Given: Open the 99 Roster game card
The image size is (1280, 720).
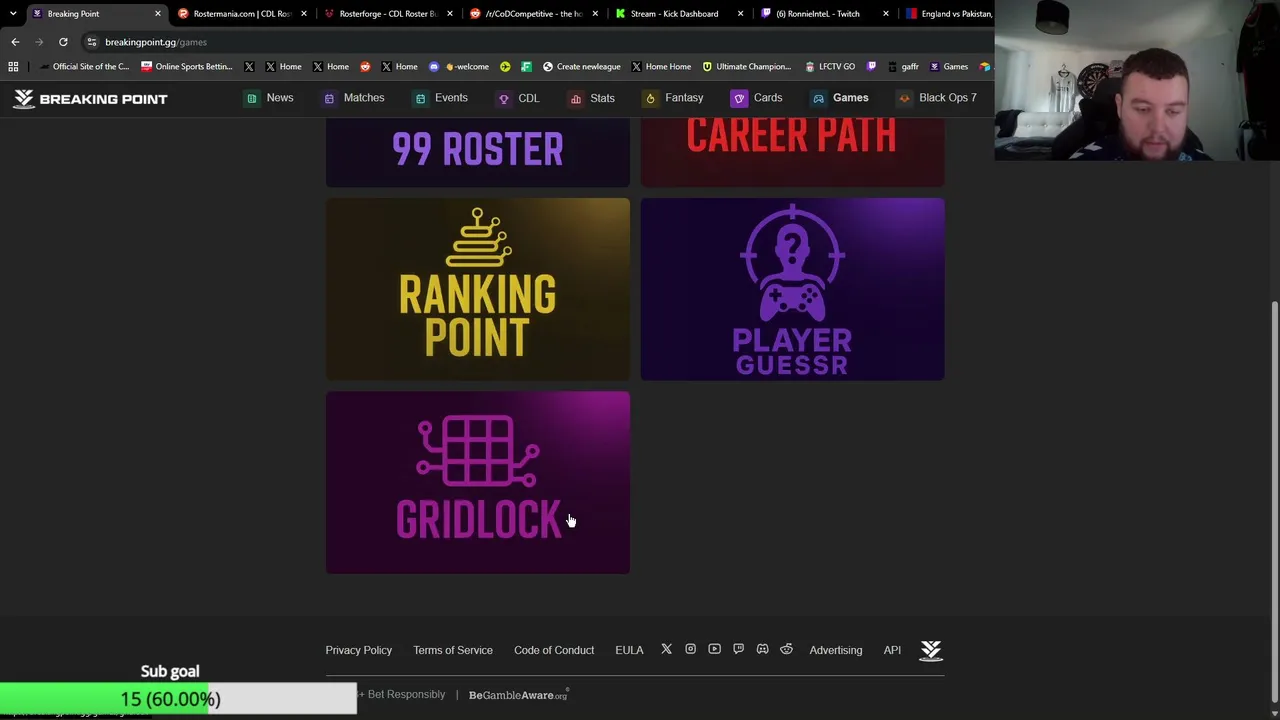Looking at the screenshot, I should point(478,153).
